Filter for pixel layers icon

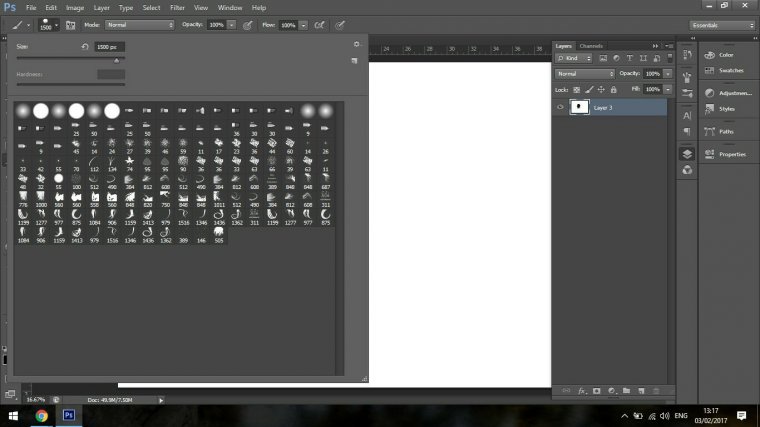coord(603,58)
